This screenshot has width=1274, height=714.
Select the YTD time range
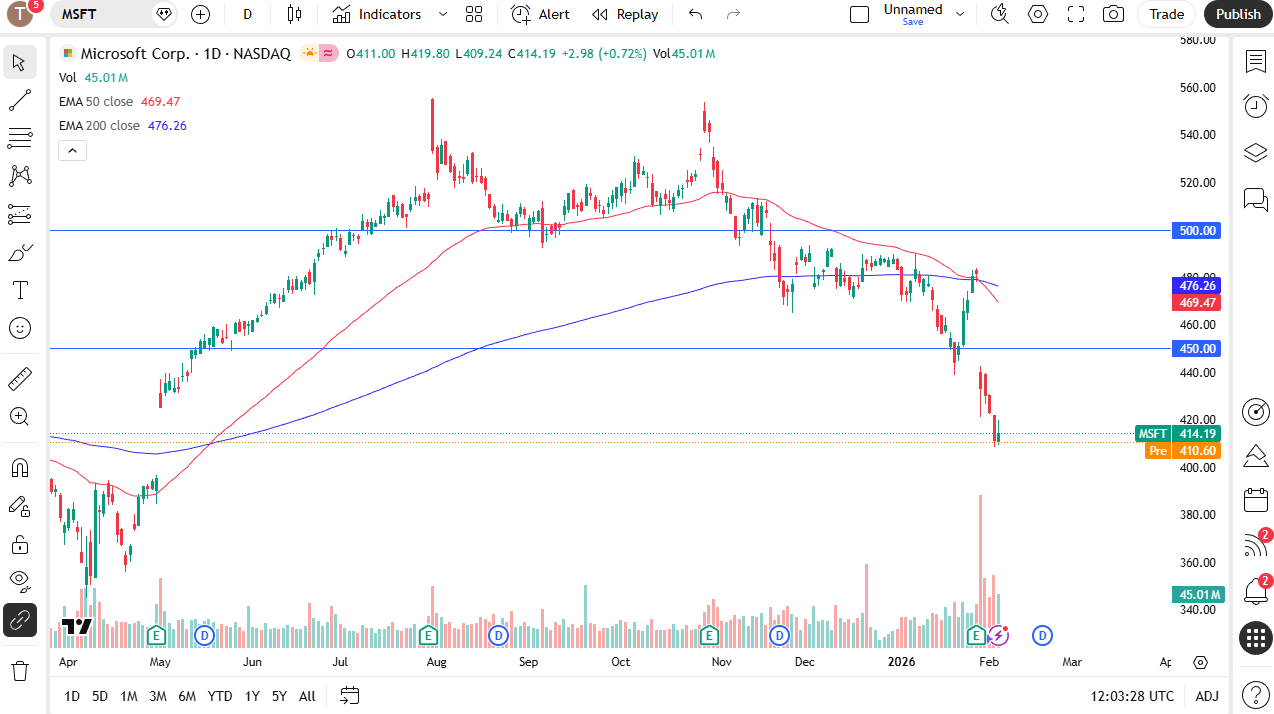tap(220, 696)
